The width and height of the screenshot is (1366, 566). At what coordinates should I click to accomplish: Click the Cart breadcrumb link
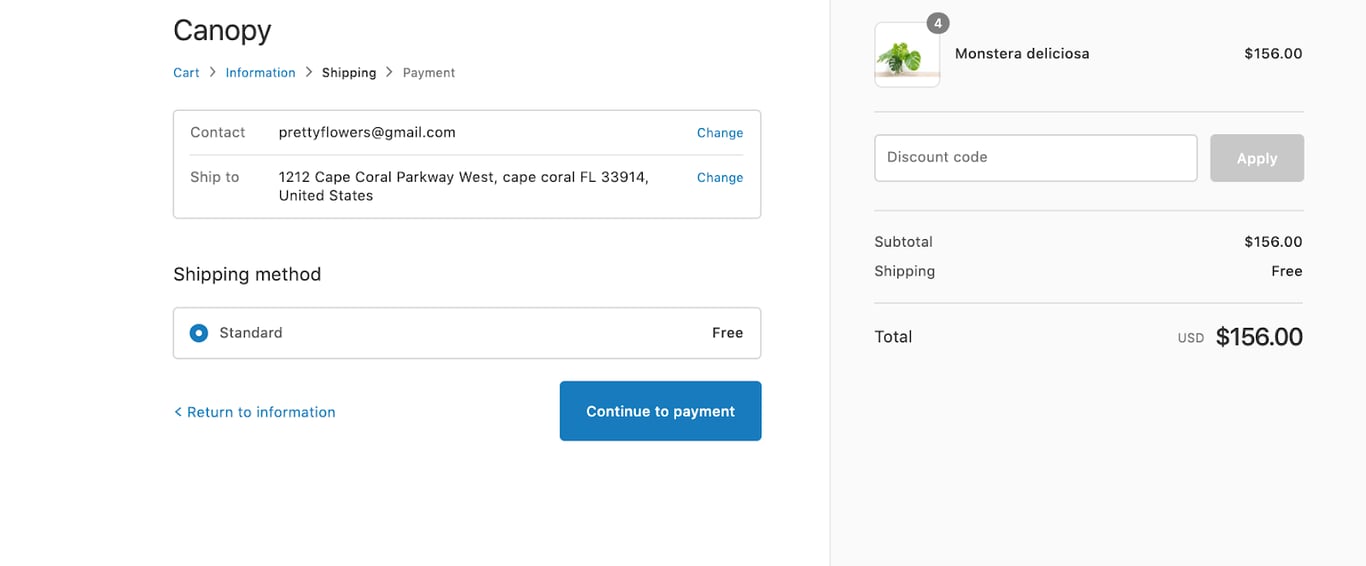(x=186, y=73)
